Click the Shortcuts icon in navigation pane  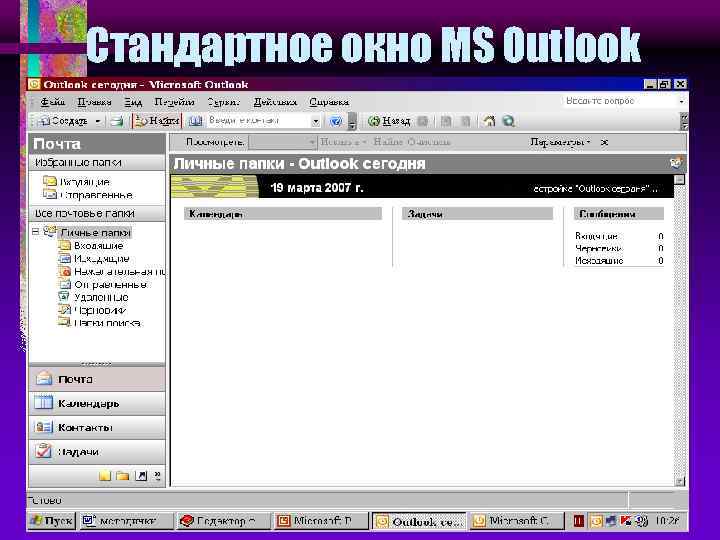click(x=141, y=476)
